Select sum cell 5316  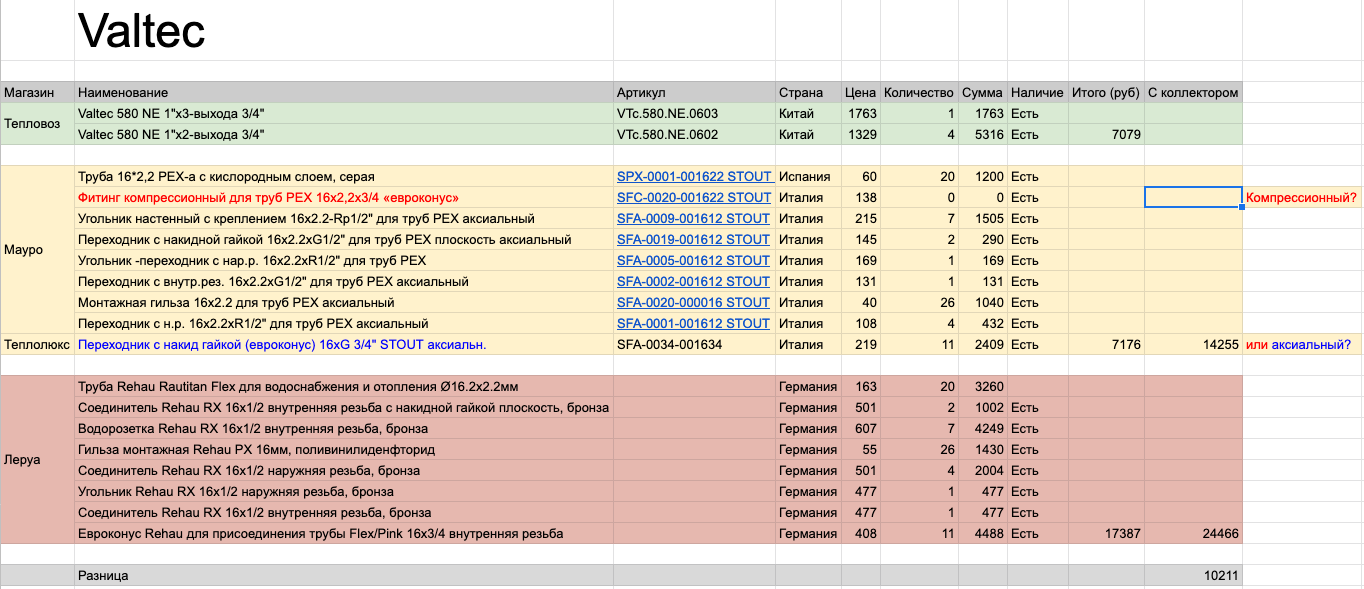pyautogui.click(x=983, y=134)
